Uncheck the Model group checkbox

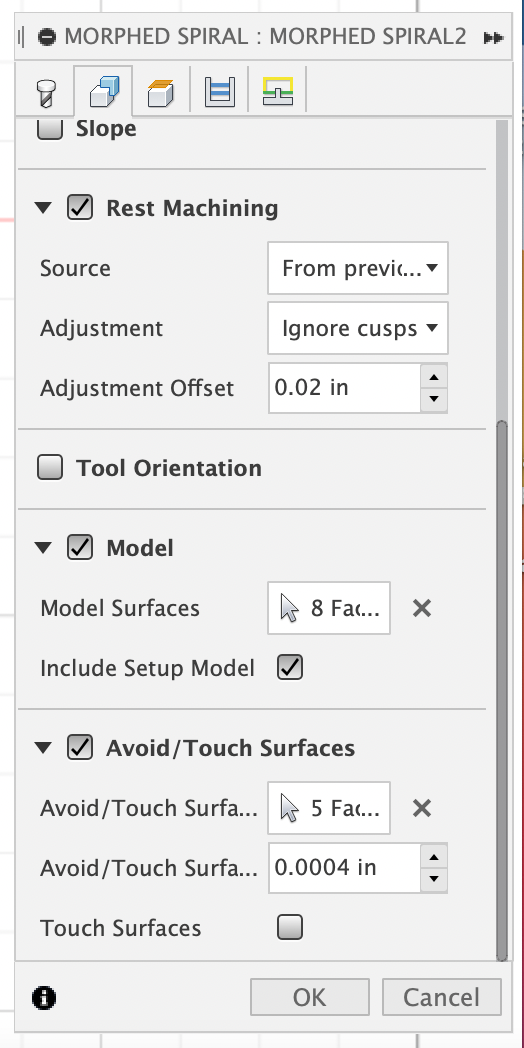(80, 548)
